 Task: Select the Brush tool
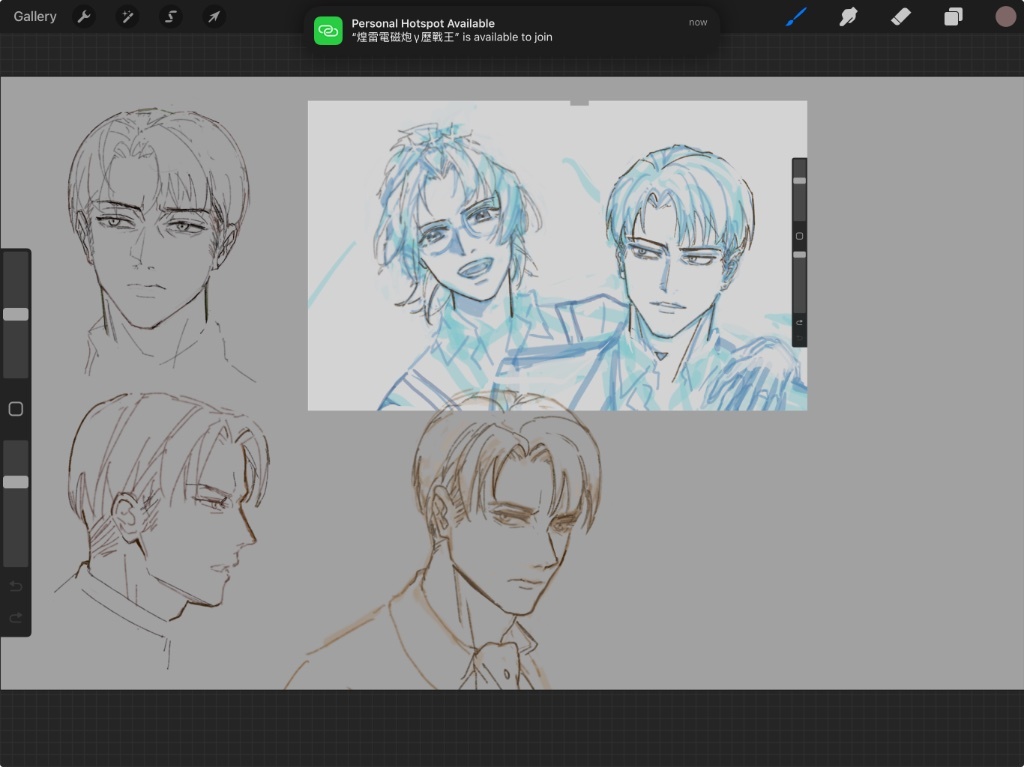[796, 16]
